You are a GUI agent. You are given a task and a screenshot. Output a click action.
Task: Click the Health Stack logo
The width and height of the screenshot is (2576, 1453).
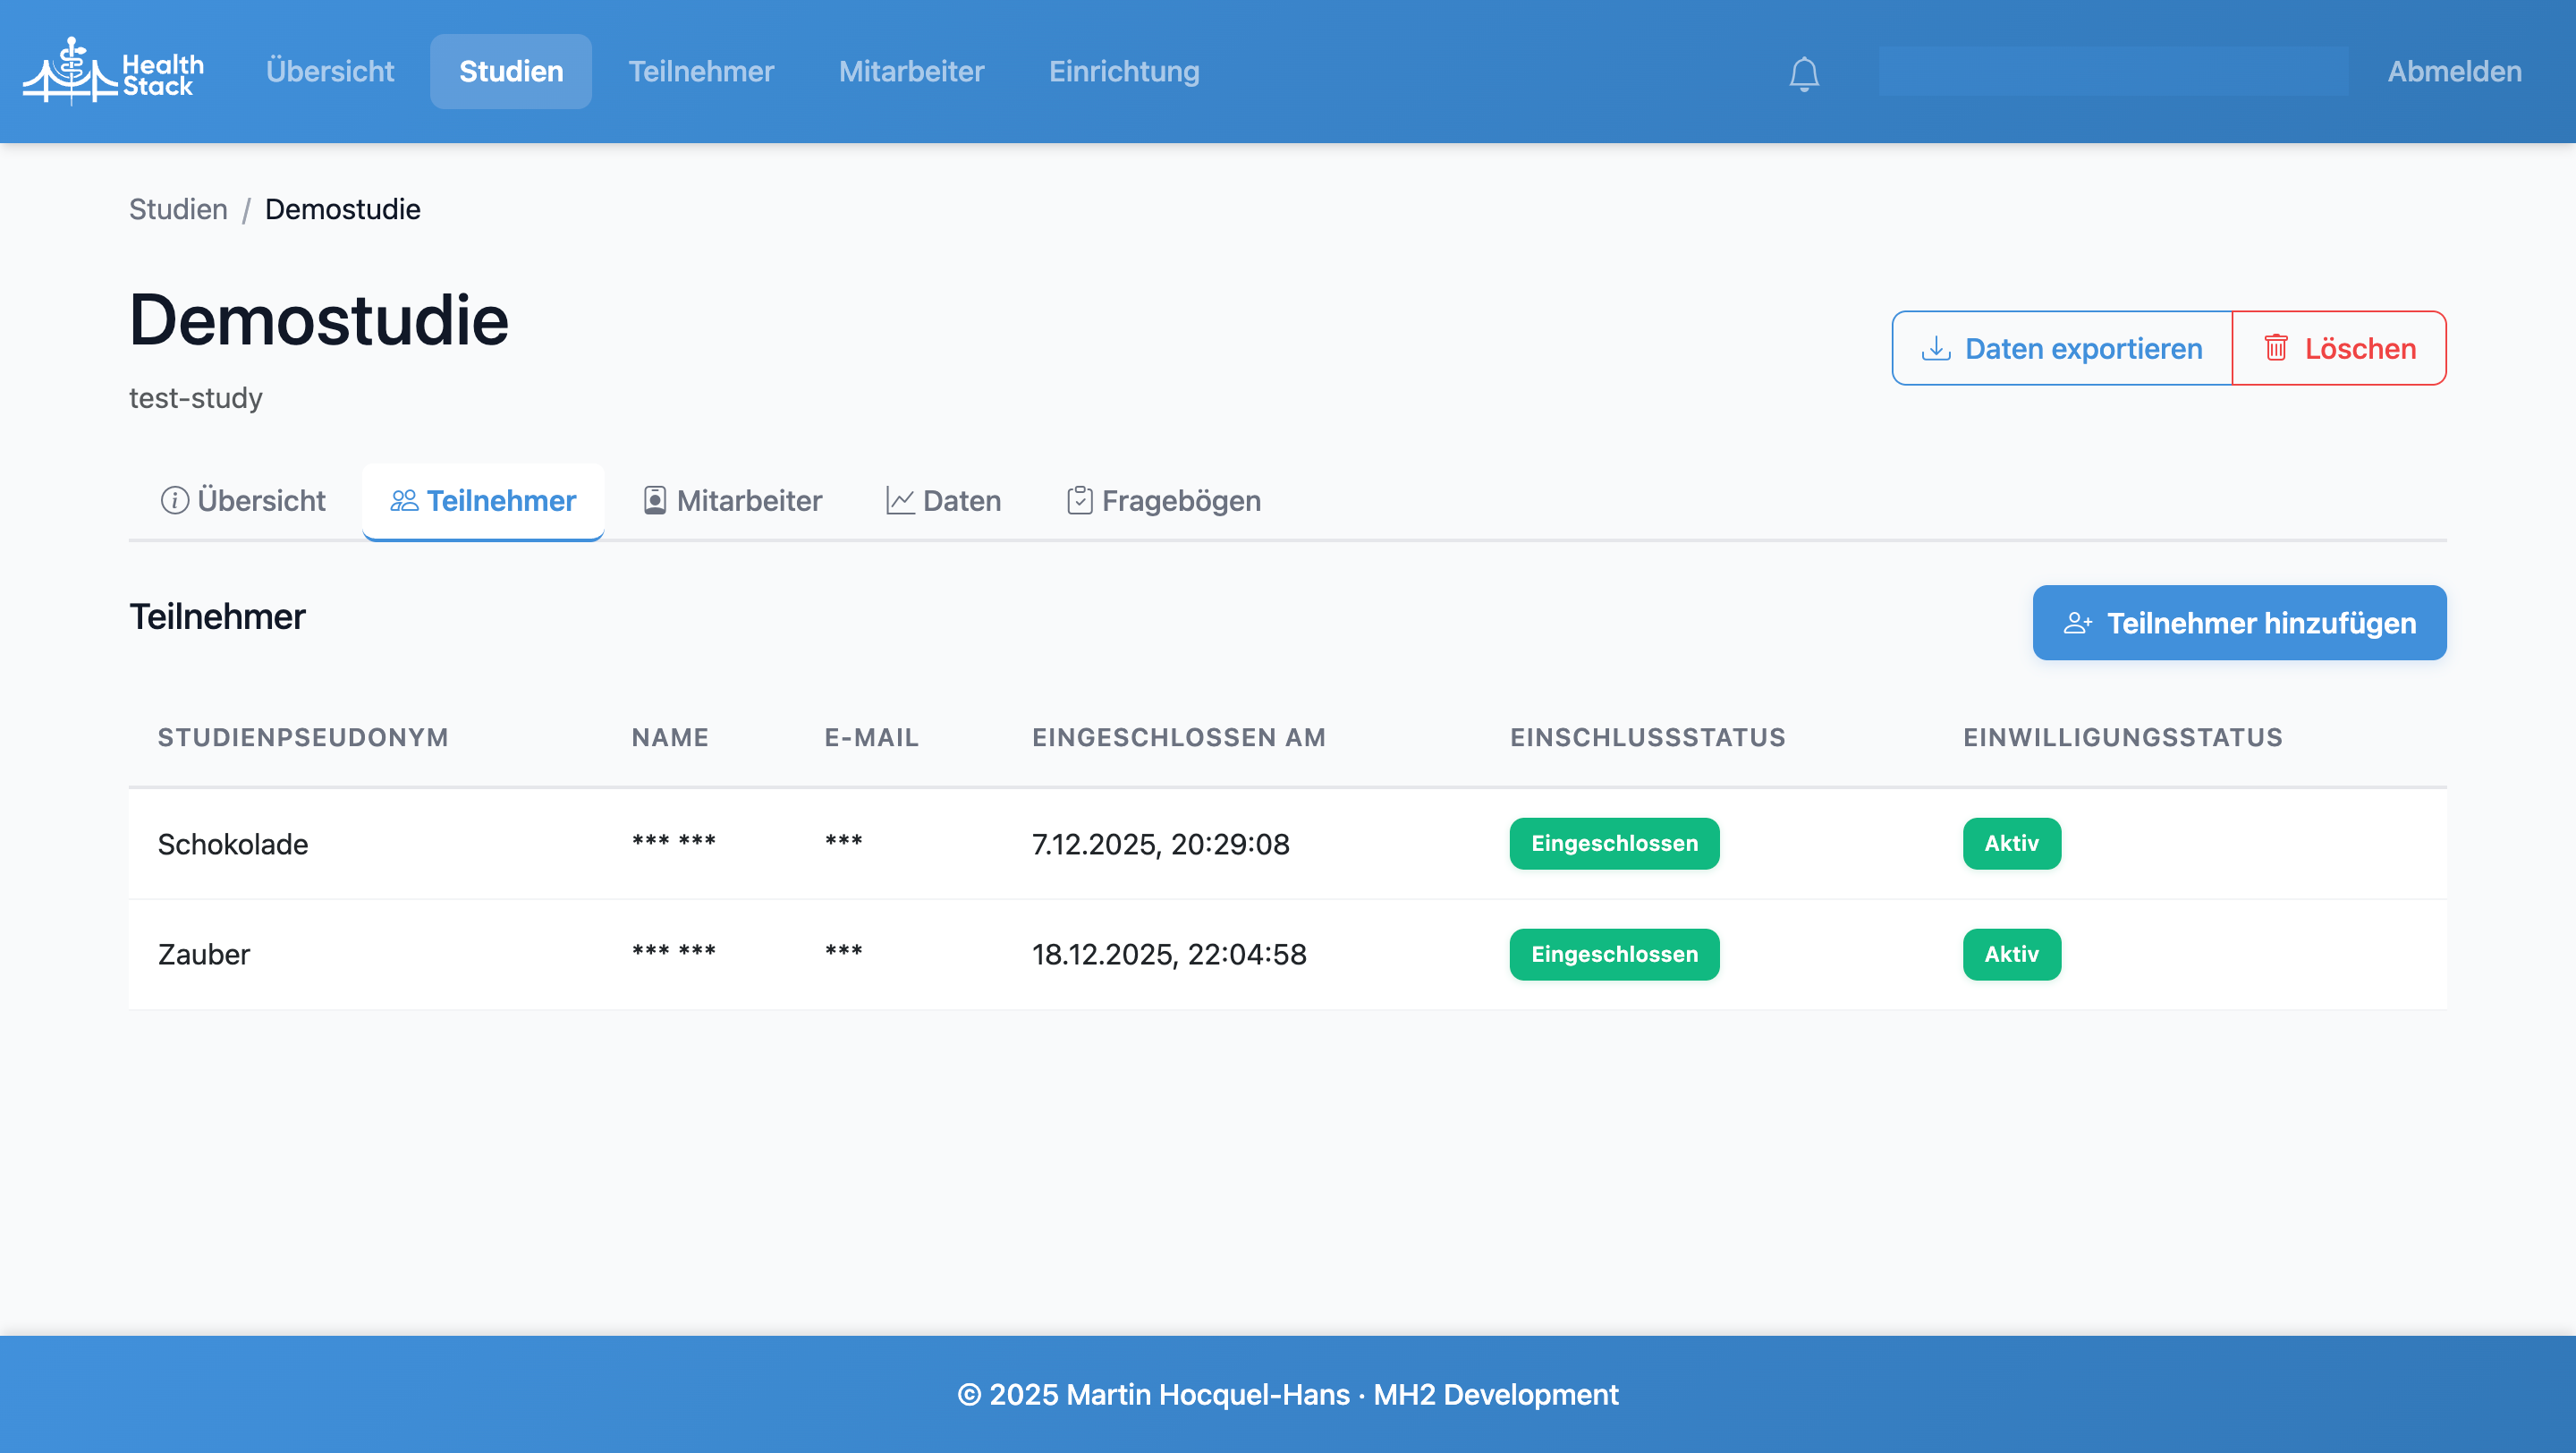coord(113,71)
